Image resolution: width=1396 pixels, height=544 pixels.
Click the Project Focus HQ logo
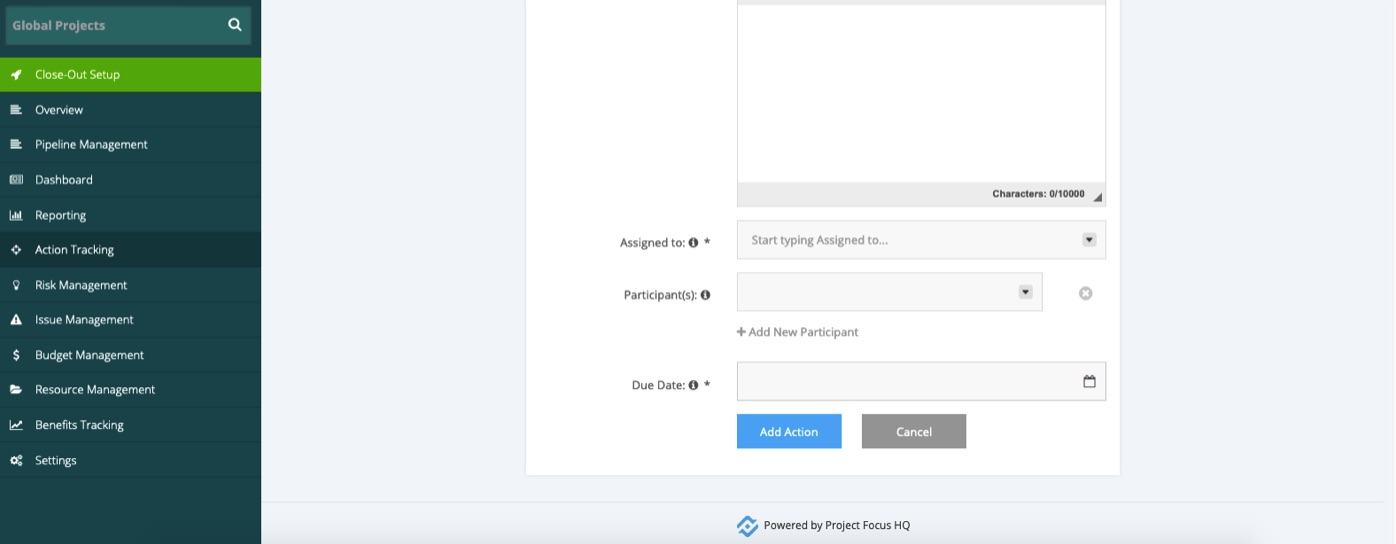pyautogui.click(x=747, y=526)
